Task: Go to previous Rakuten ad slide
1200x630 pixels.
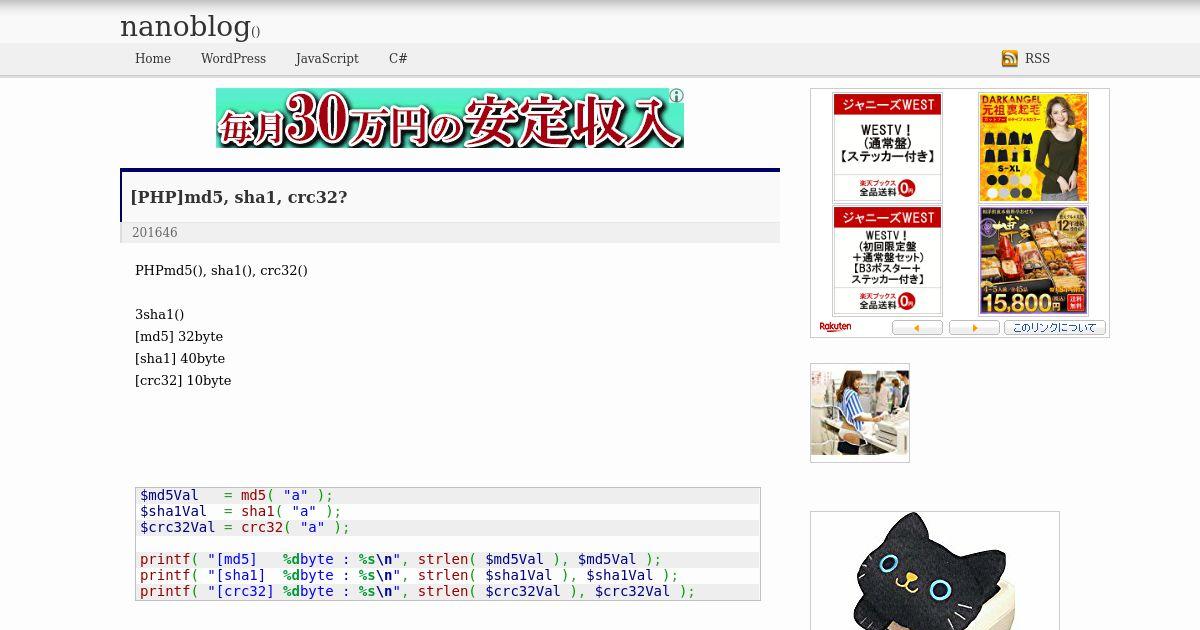Action: tap(917, 328)
